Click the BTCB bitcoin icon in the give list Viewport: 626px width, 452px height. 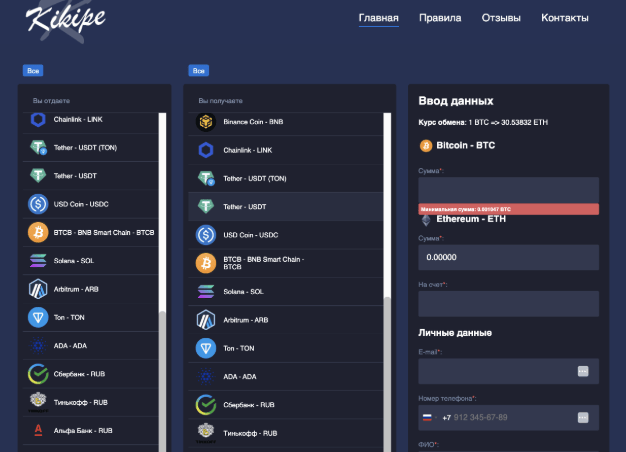tap(38, 232)
